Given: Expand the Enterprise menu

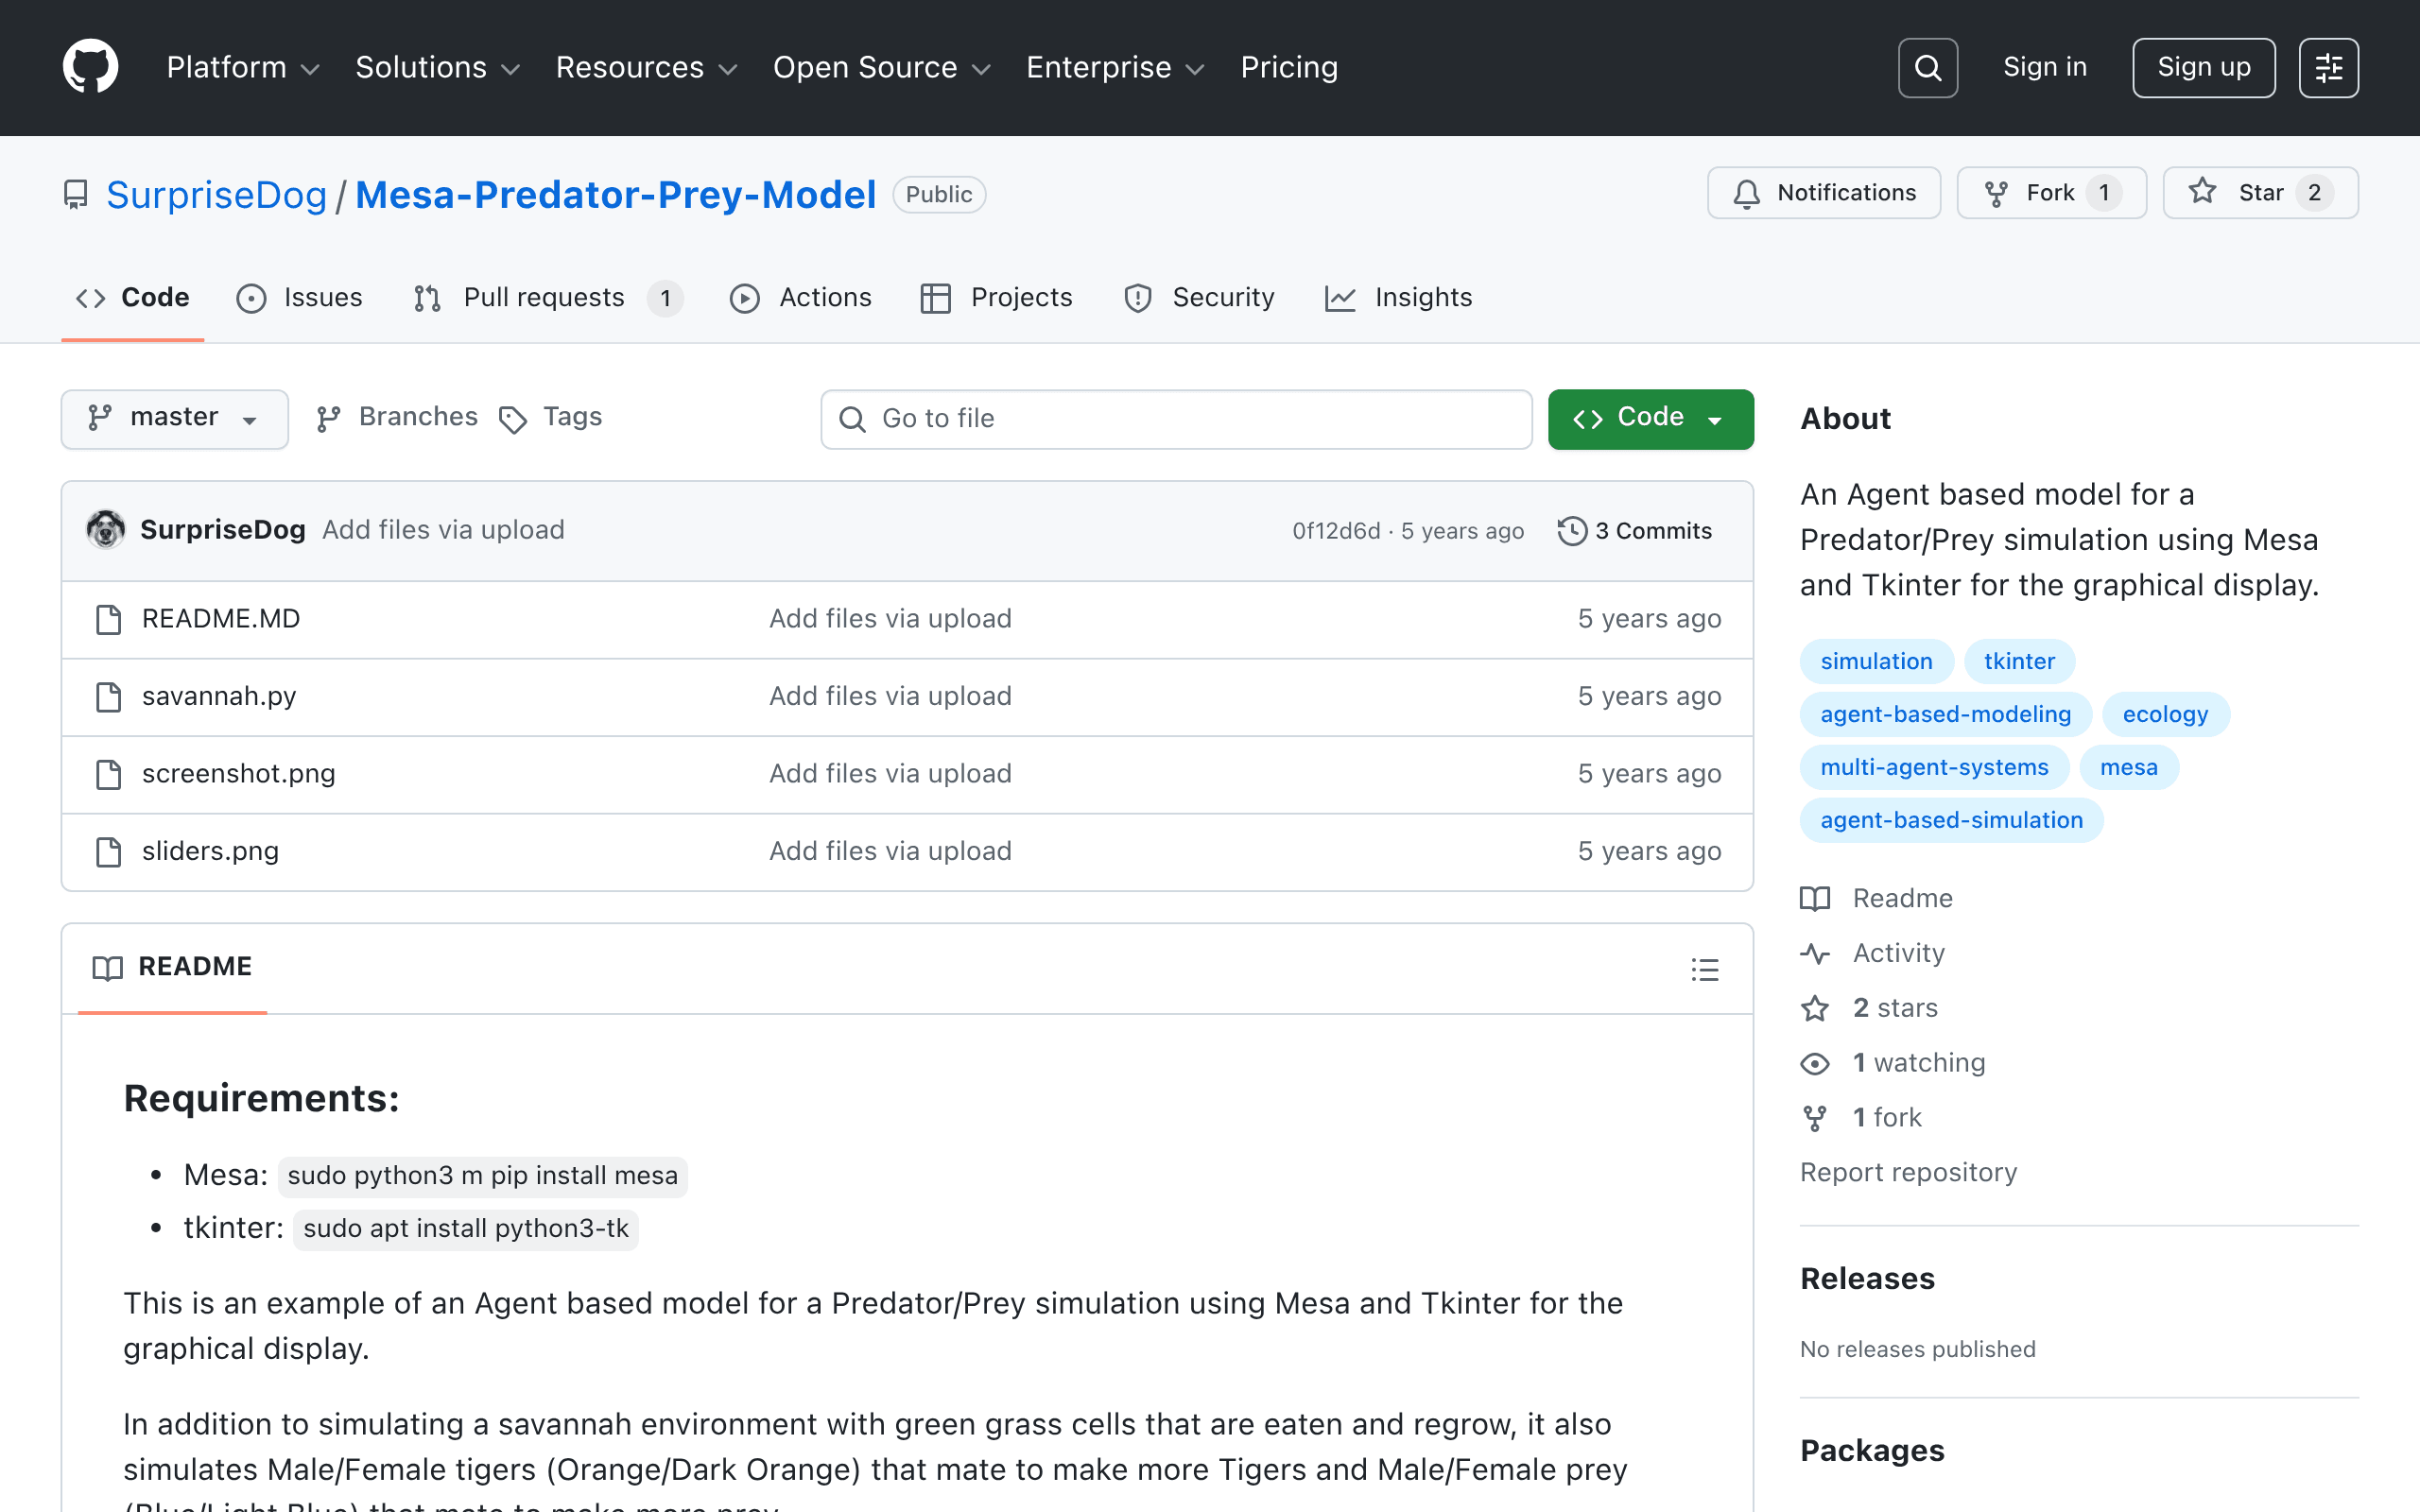Looking at the screenshot, I should tap(1115, 67).
